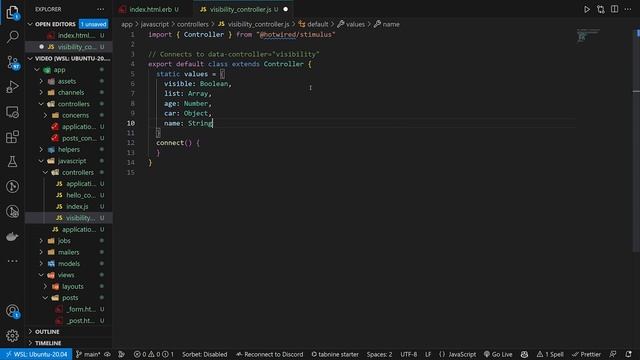Open Source Control view
The image size is (640, 360).
click(x=12, y=62)
